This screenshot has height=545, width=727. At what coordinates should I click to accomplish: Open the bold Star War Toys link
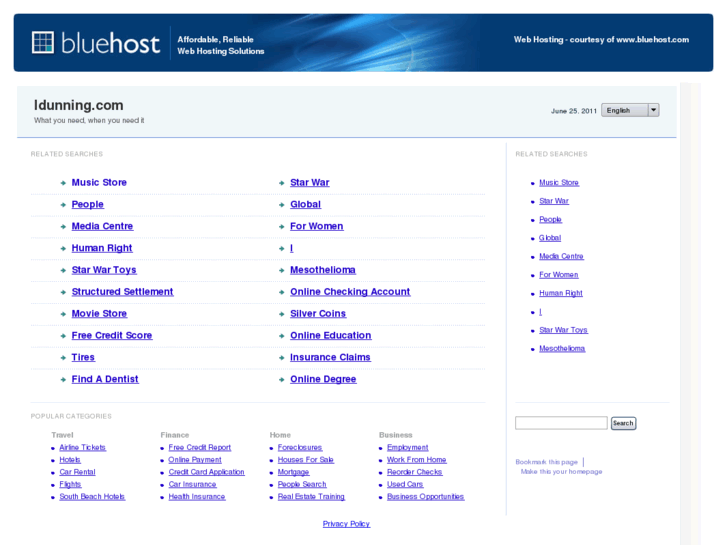pyautogui.click(x=104, y=270)
